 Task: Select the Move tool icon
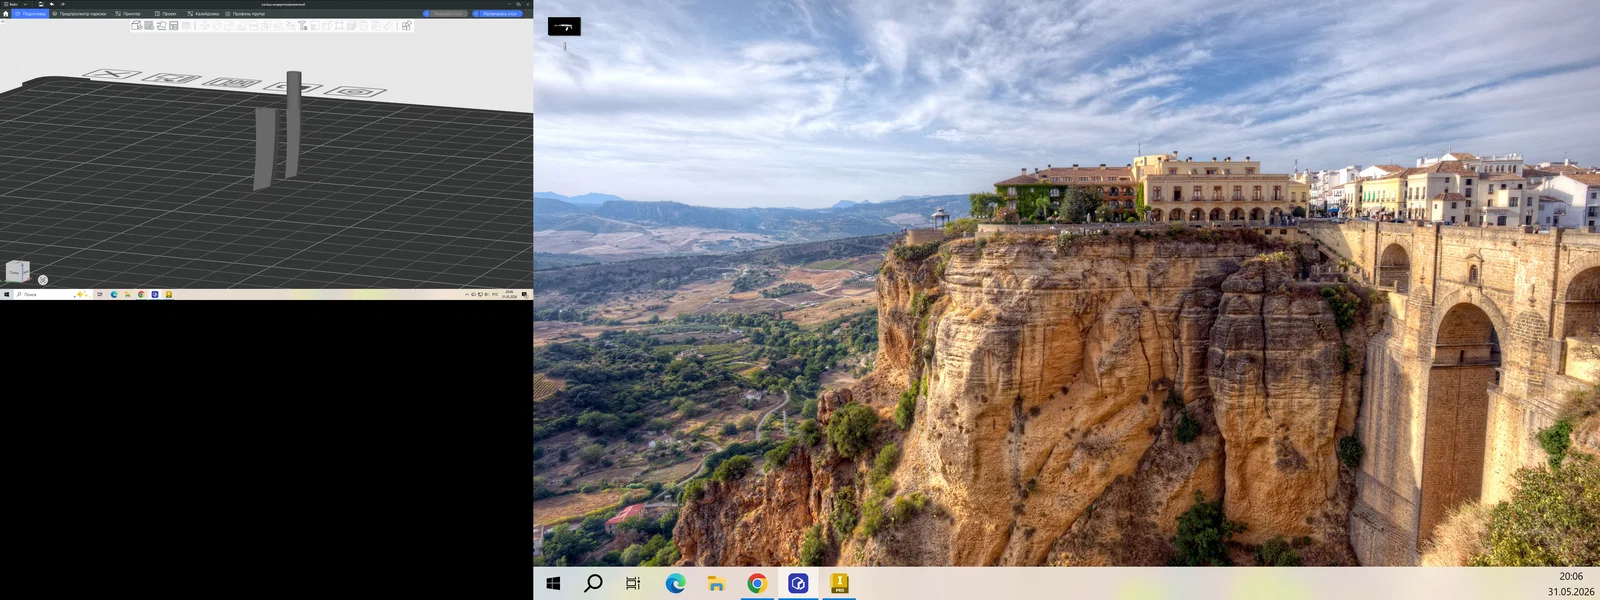tap(204, 26)
